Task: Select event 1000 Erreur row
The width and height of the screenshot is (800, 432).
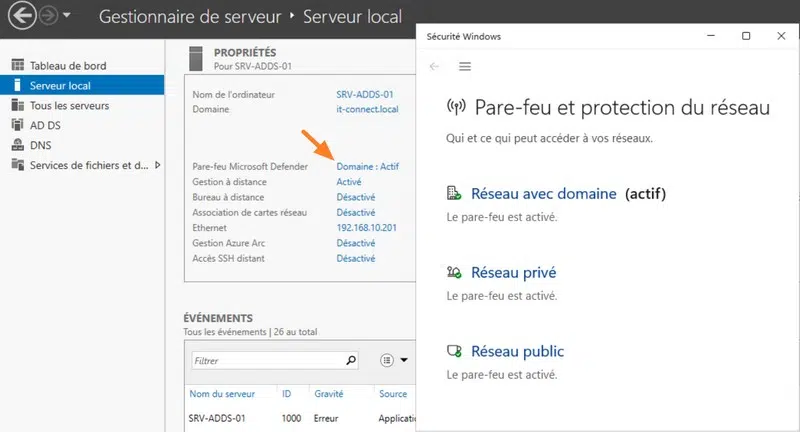Action: (x=301, y=418)
